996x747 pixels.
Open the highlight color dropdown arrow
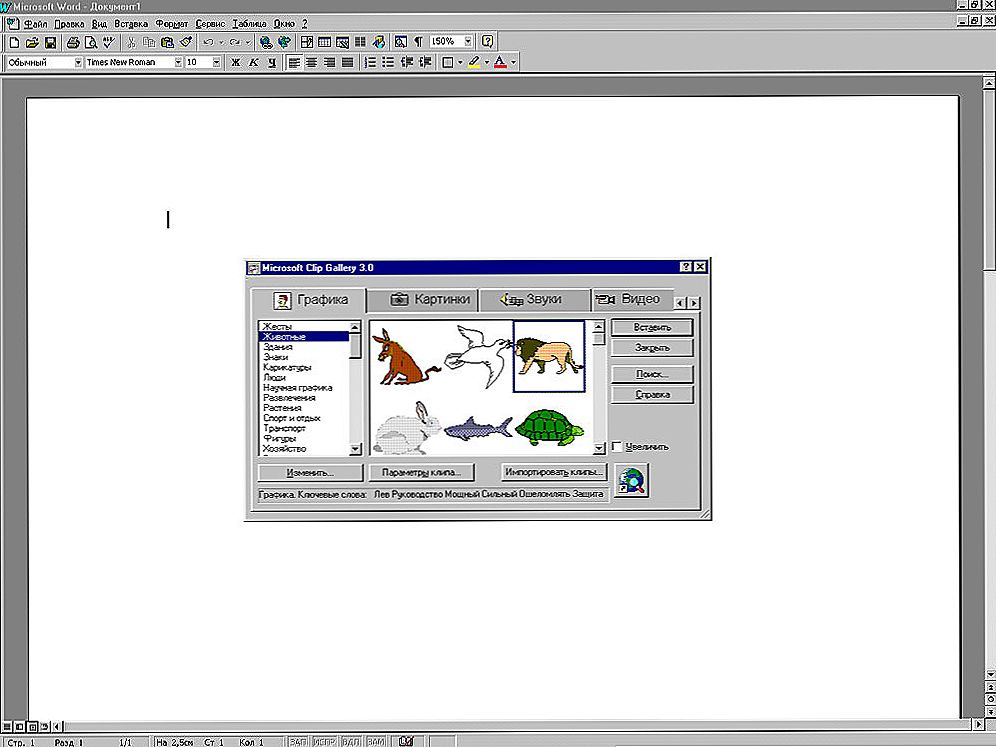point(487,62)
